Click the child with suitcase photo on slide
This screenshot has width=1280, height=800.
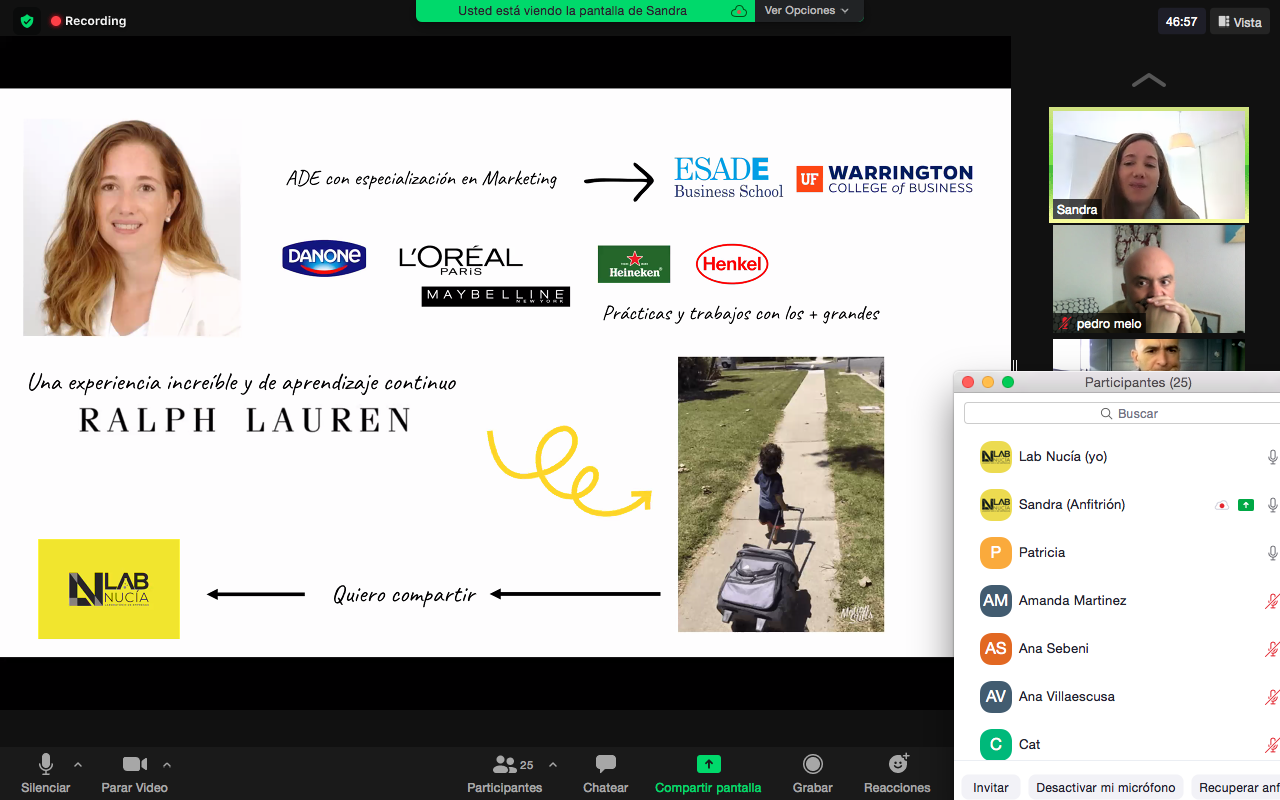781,494
